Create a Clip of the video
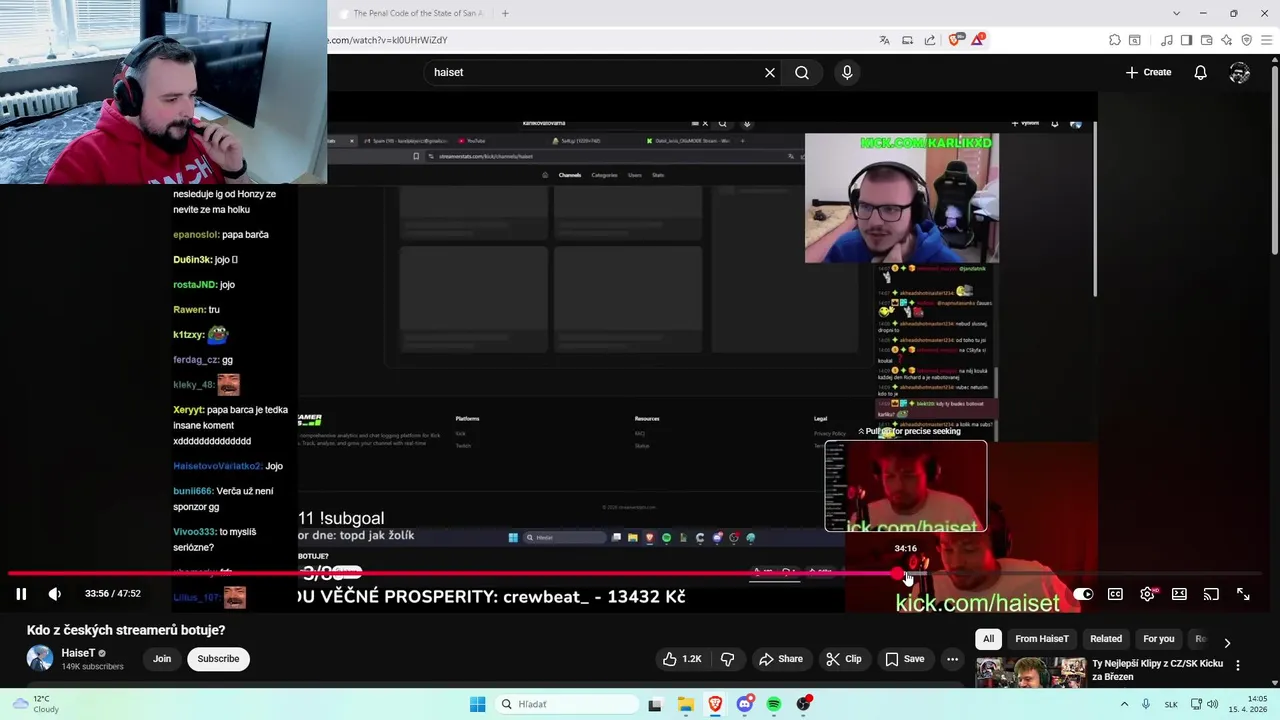 (844, 659)
